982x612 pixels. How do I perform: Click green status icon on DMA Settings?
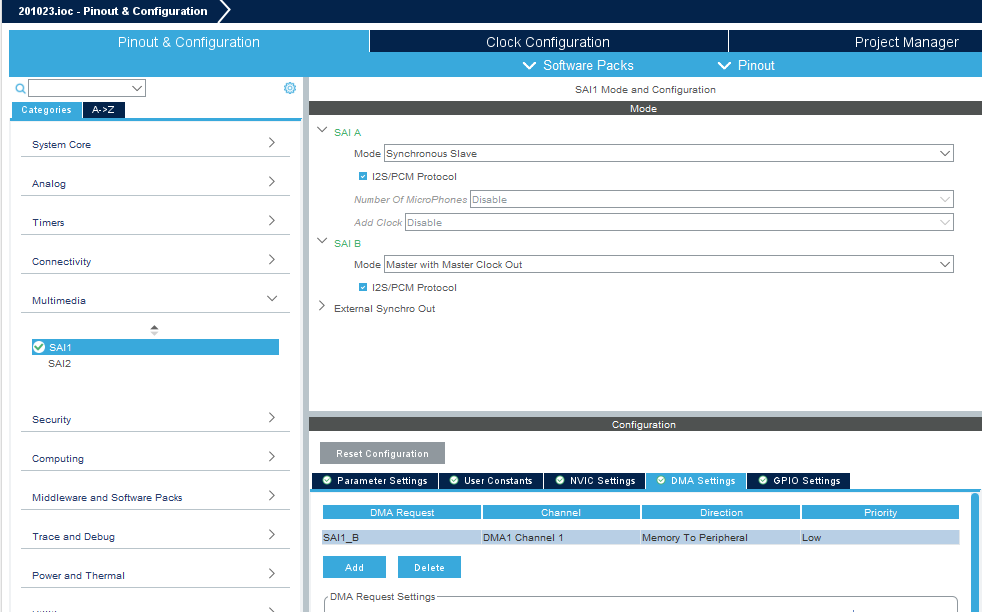click(x=660, y=481)
